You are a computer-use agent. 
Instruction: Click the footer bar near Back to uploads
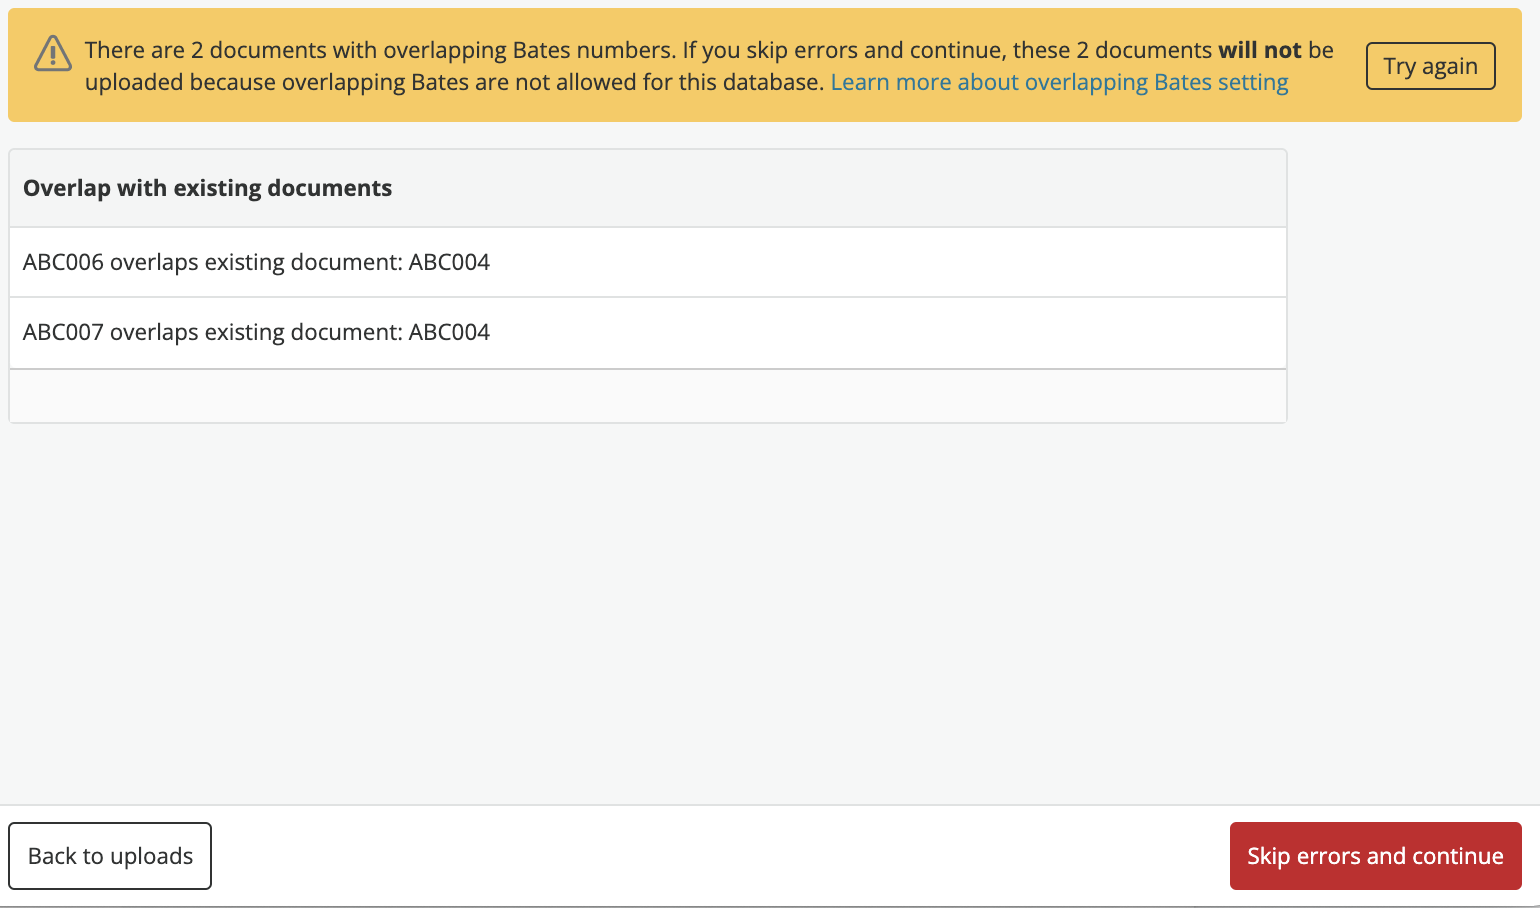pyautogui.click(x=600, y=856)
